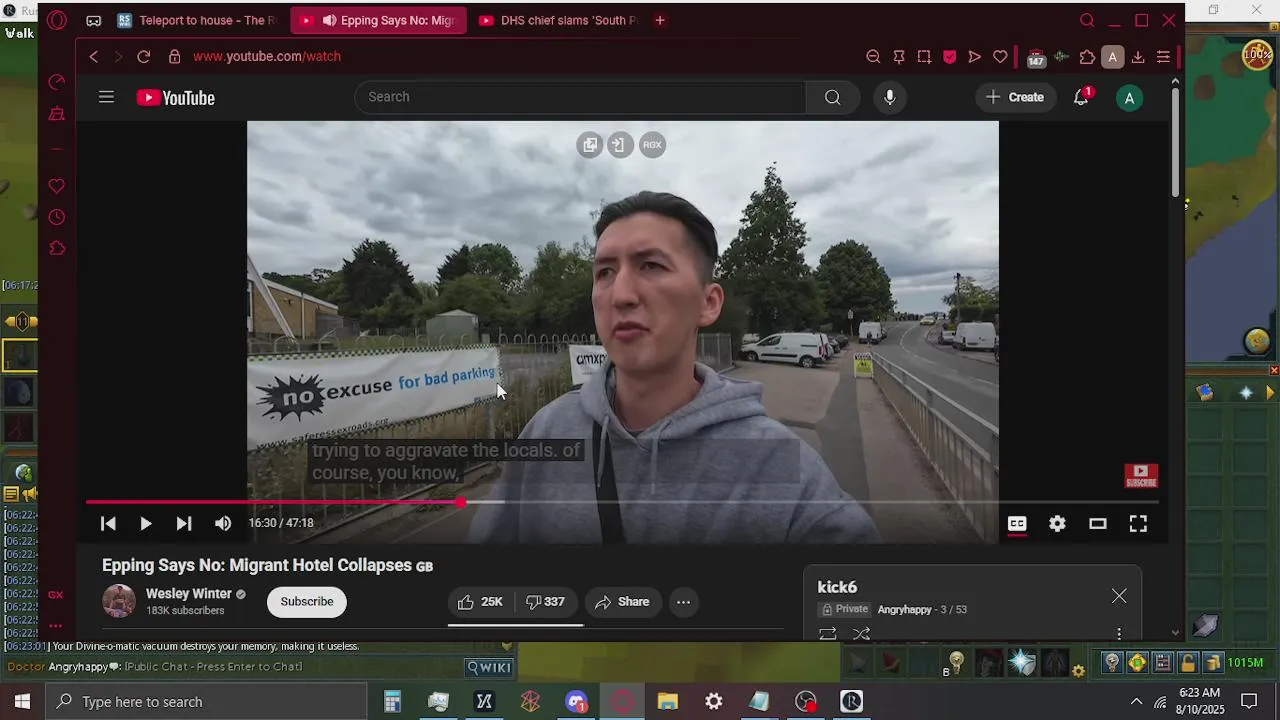This screenshot has height=720, width=1280.
Task: Click the channel subscribe watermark
Action: 1141,476
